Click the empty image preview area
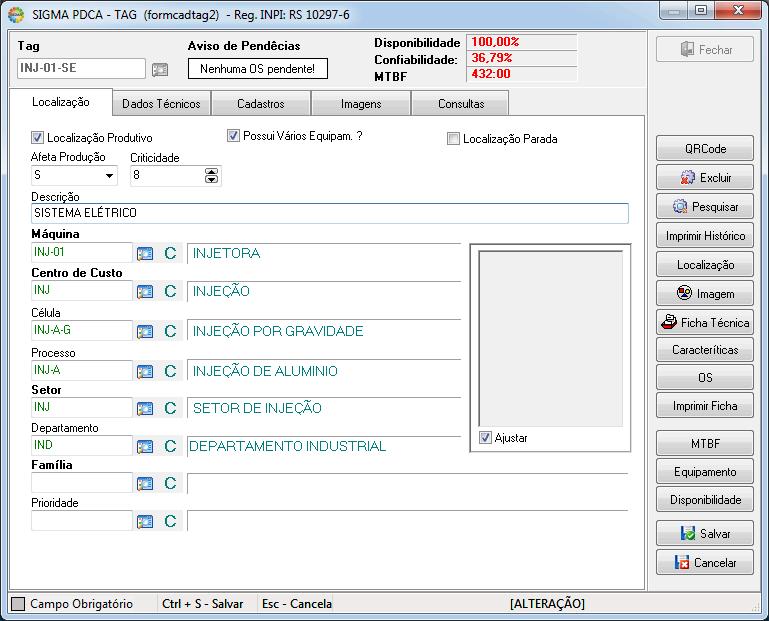This screenshot has width=769, height=621. tap(550, 338)
